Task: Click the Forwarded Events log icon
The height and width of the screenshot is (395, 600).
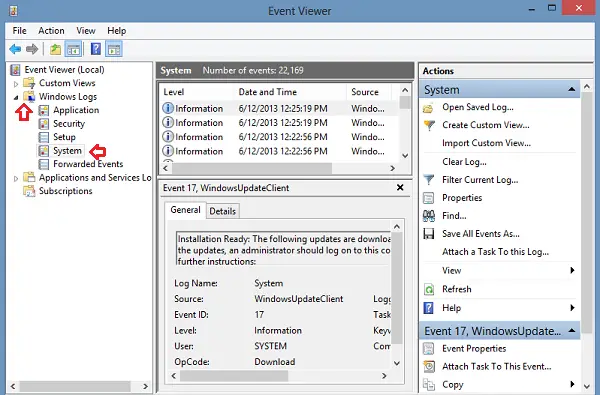Action: tap(44, 164)
